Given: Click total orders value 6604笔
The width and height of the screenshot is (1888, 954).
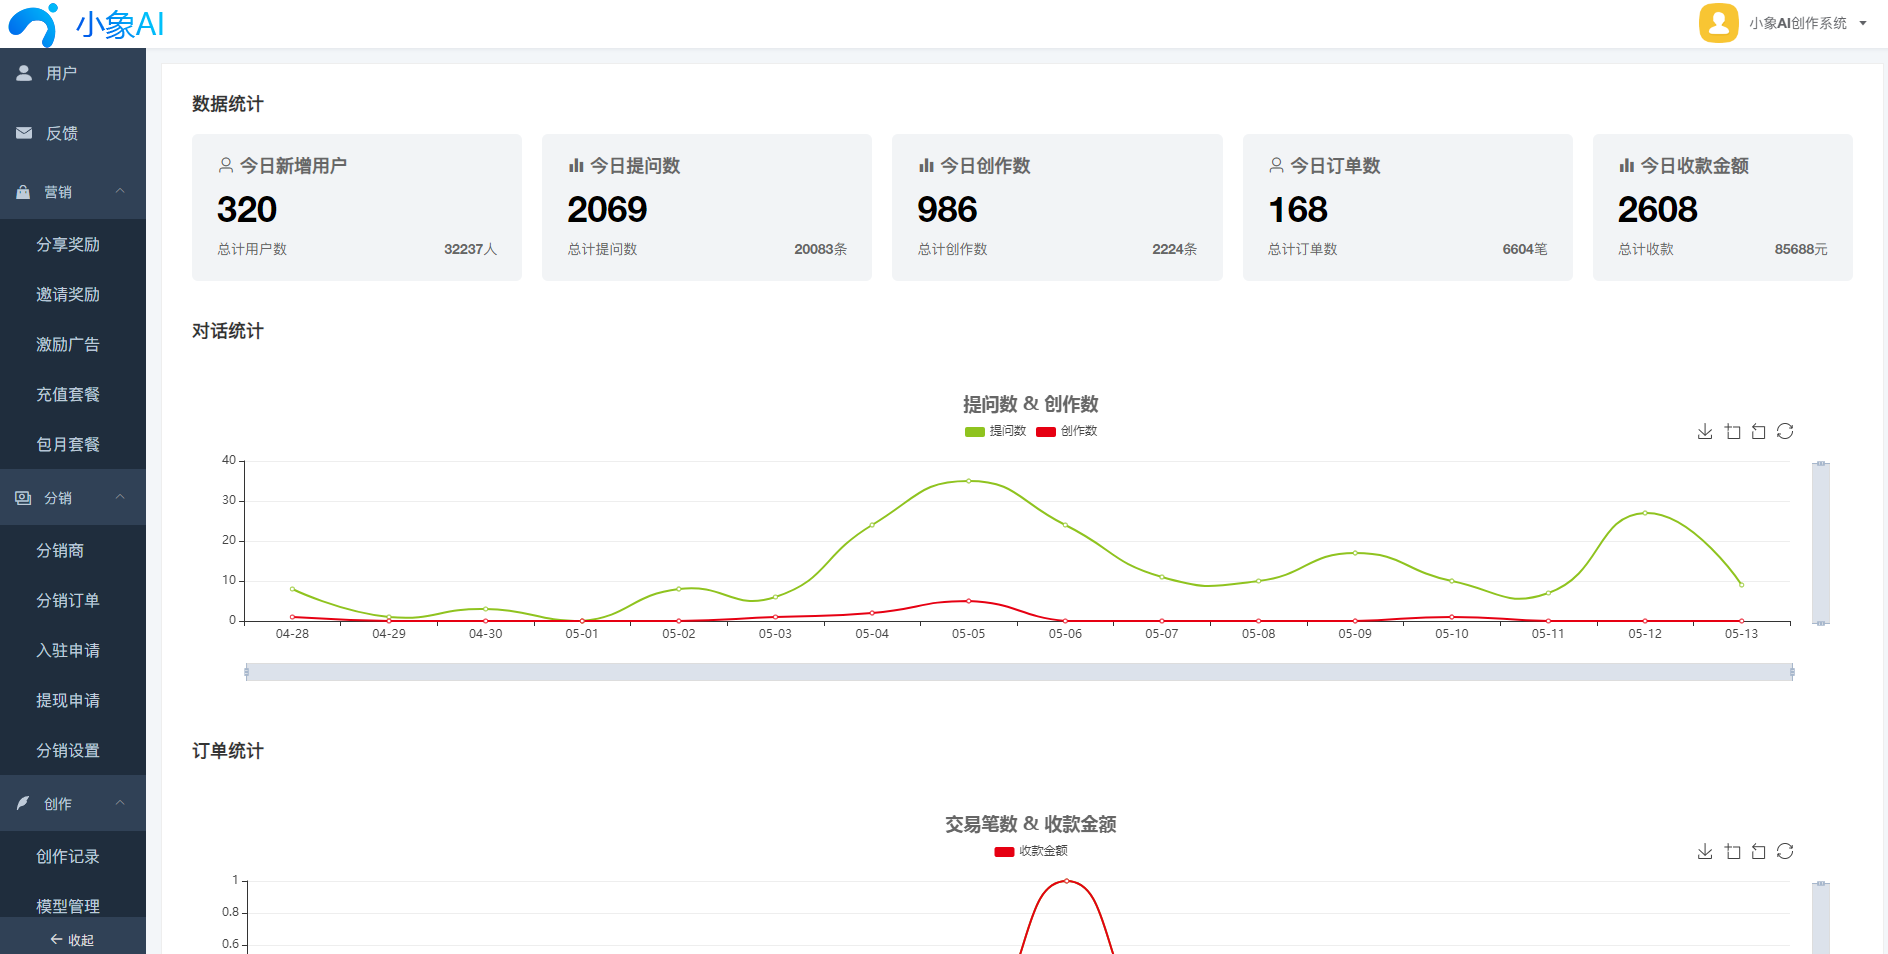Looking at the screenshot, I should [1524, 249].
